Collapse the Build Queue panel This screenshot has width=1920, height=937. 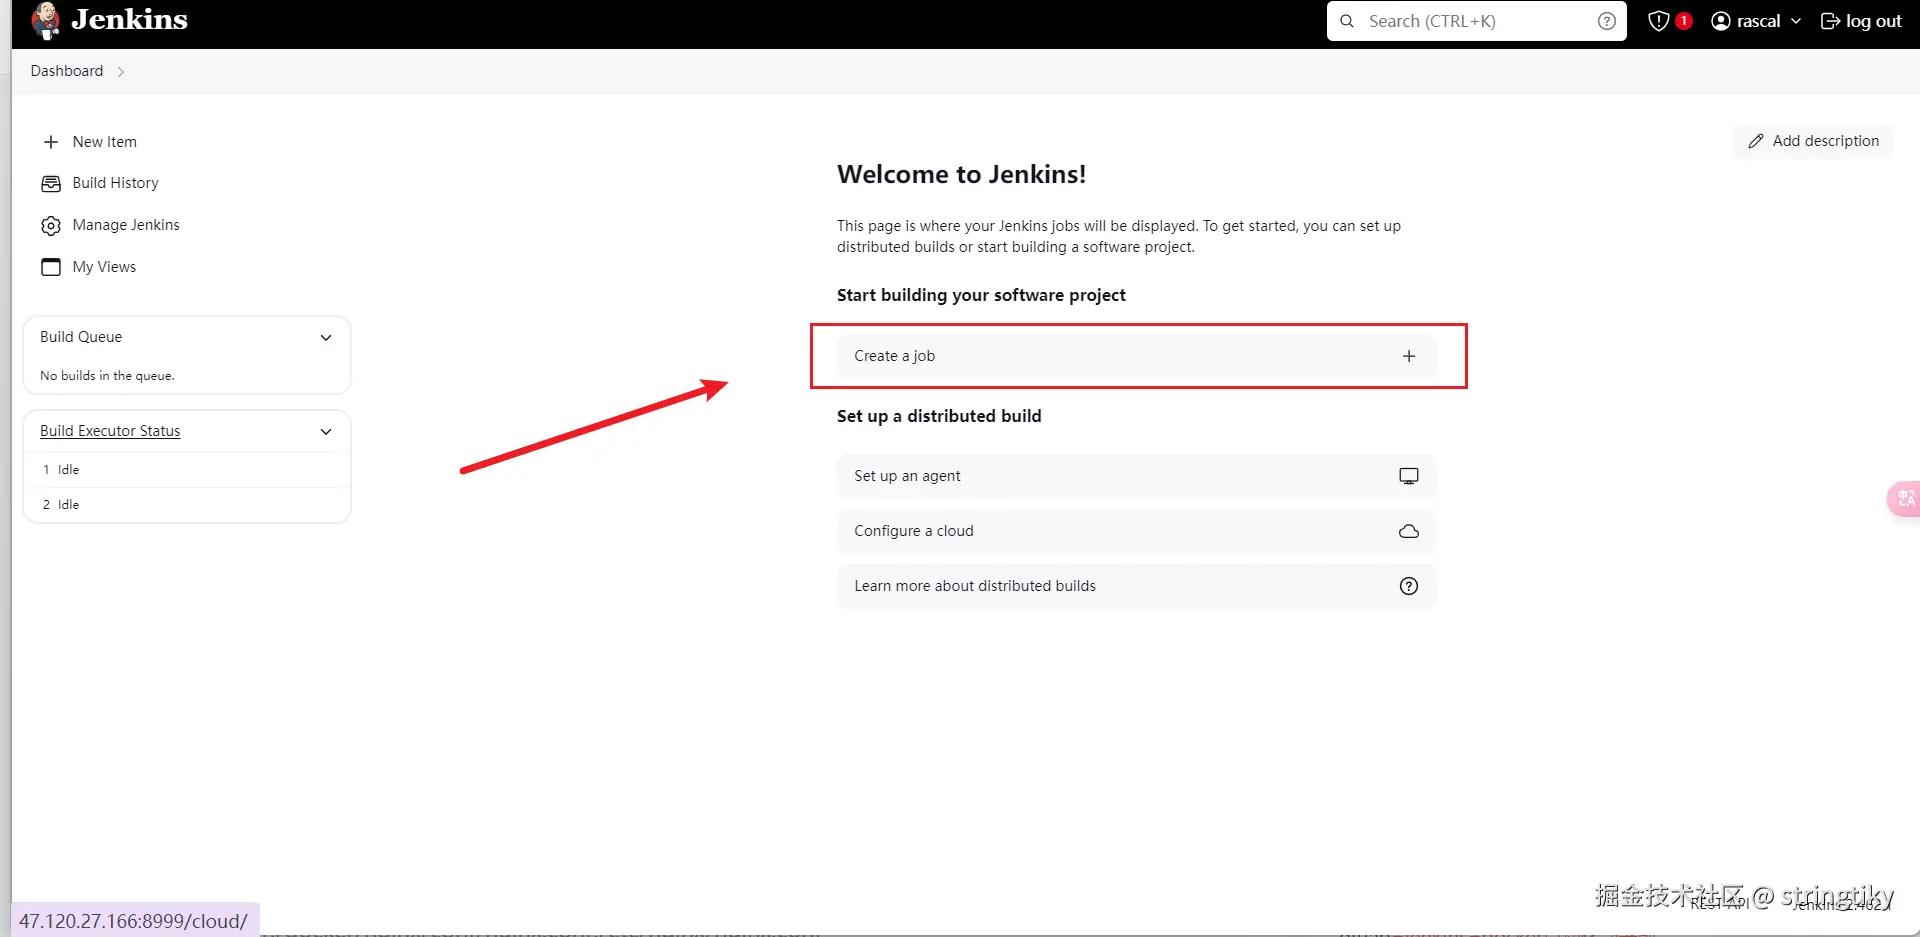tap(326, 338)
